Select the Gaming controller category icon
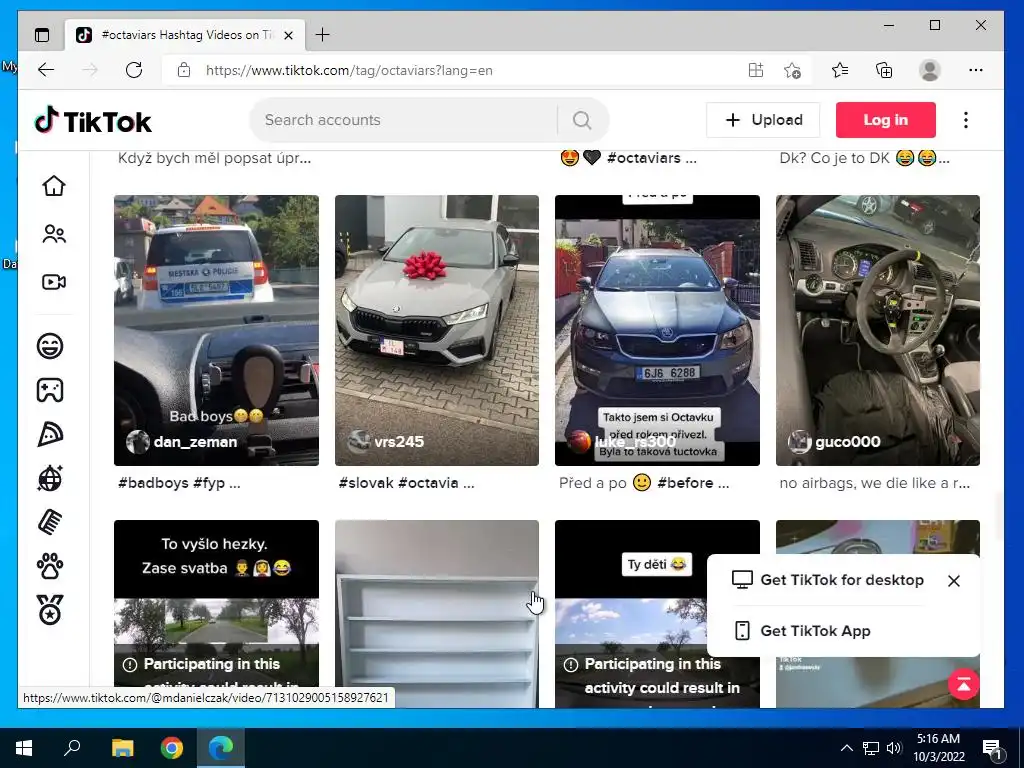Screen dimensions: 1024x768 [x=50, y=390]
